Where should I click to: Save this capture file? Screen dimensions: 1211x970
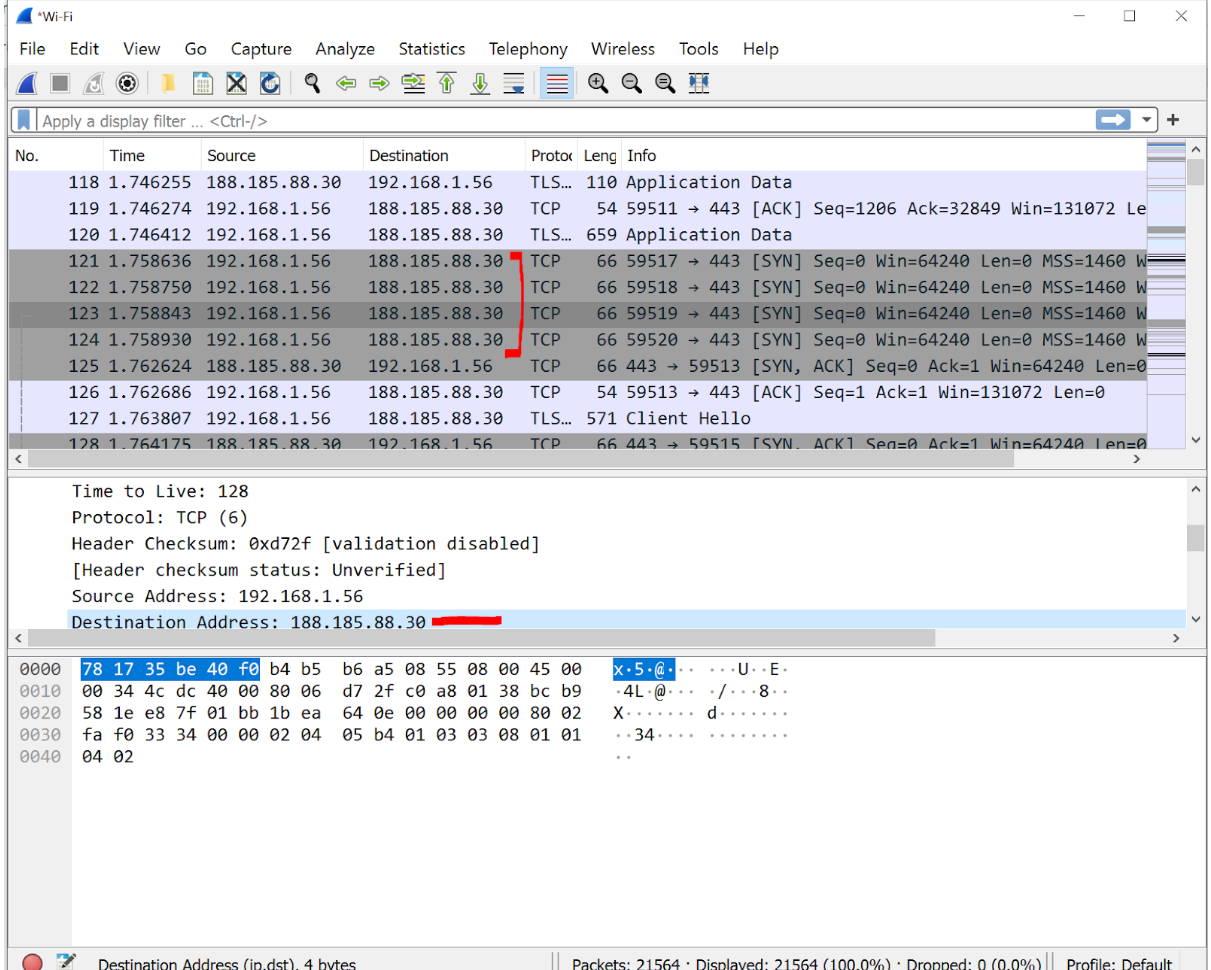pyautogui.click(x=203, y=84)
